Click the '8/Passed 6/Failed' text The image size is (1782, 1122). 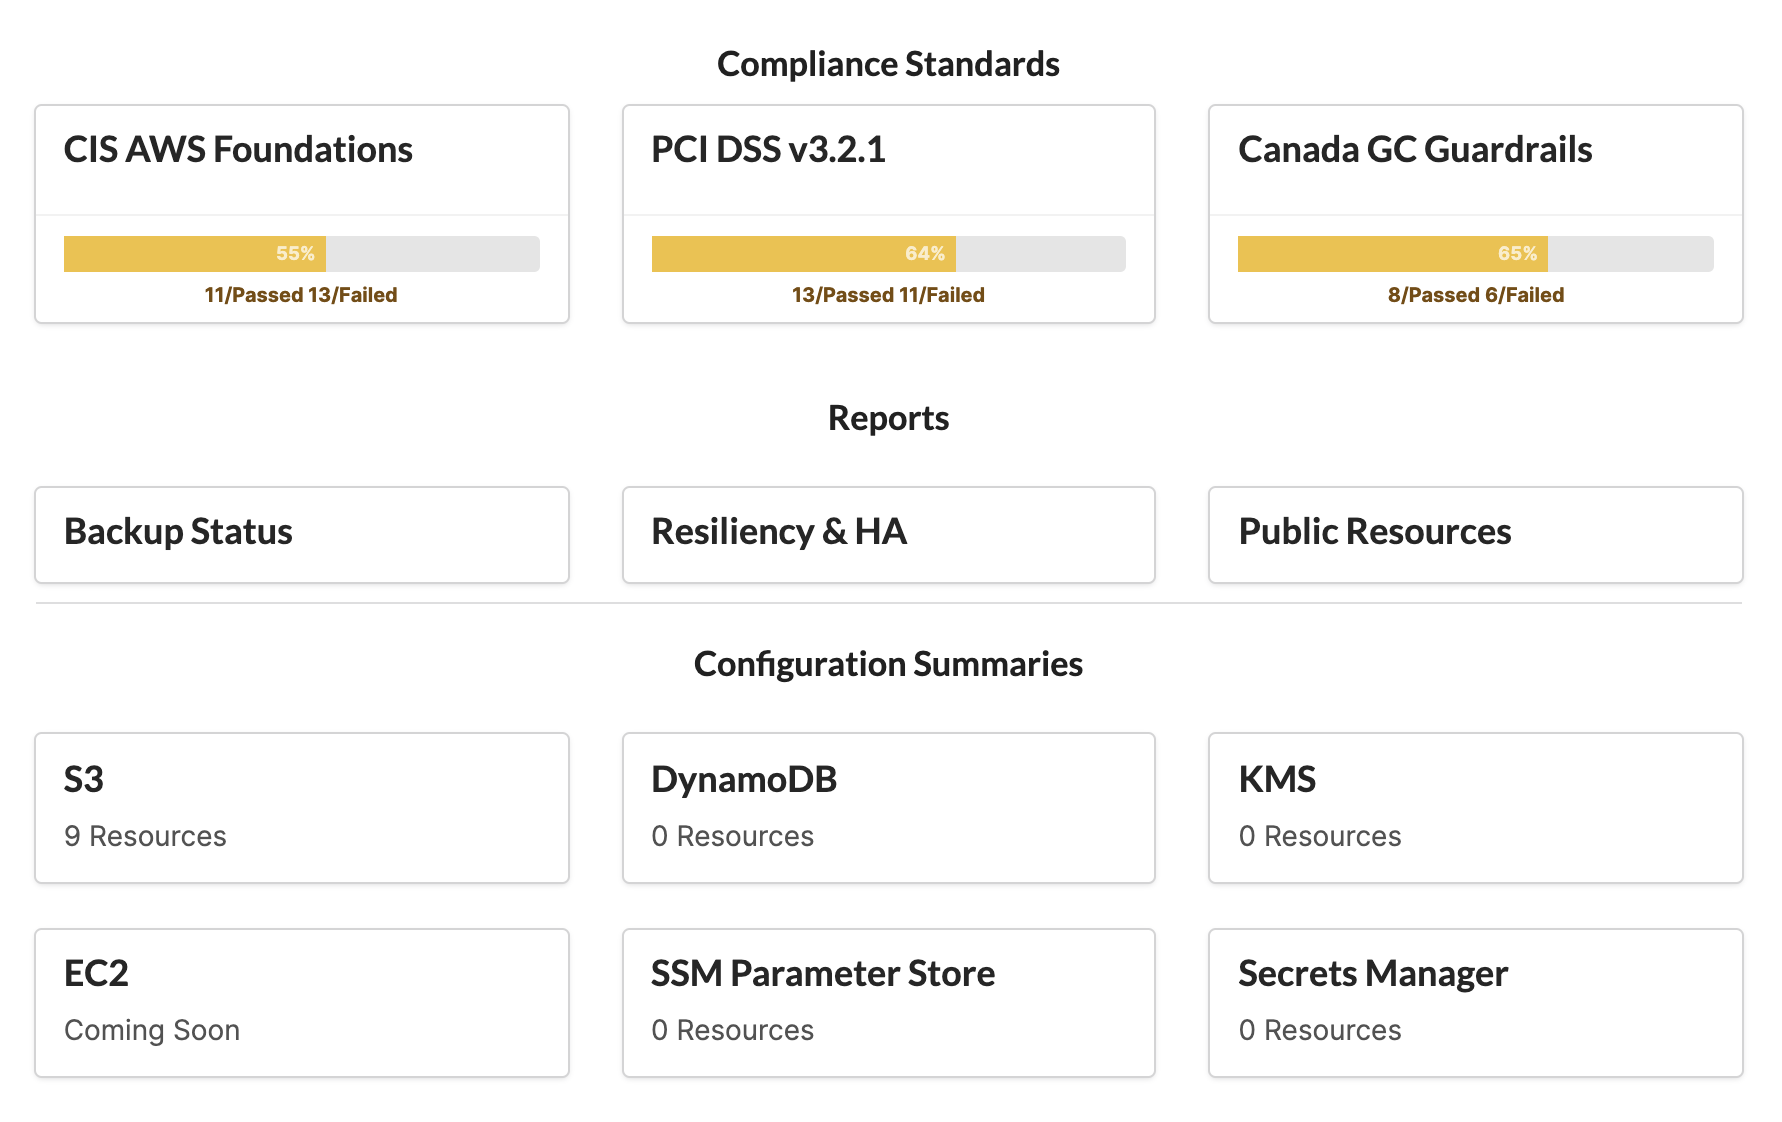1476,295
